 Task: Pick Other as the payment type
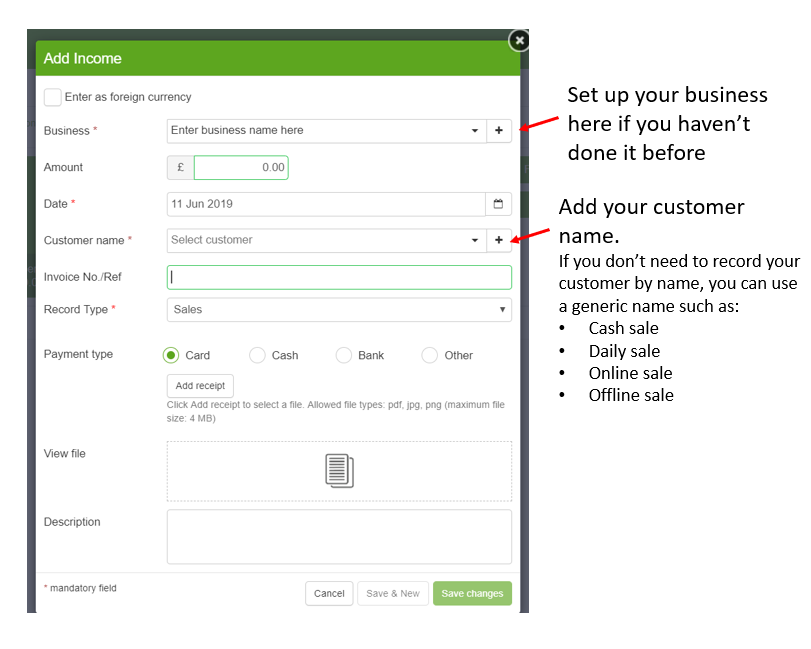click(x=430, y=355)
